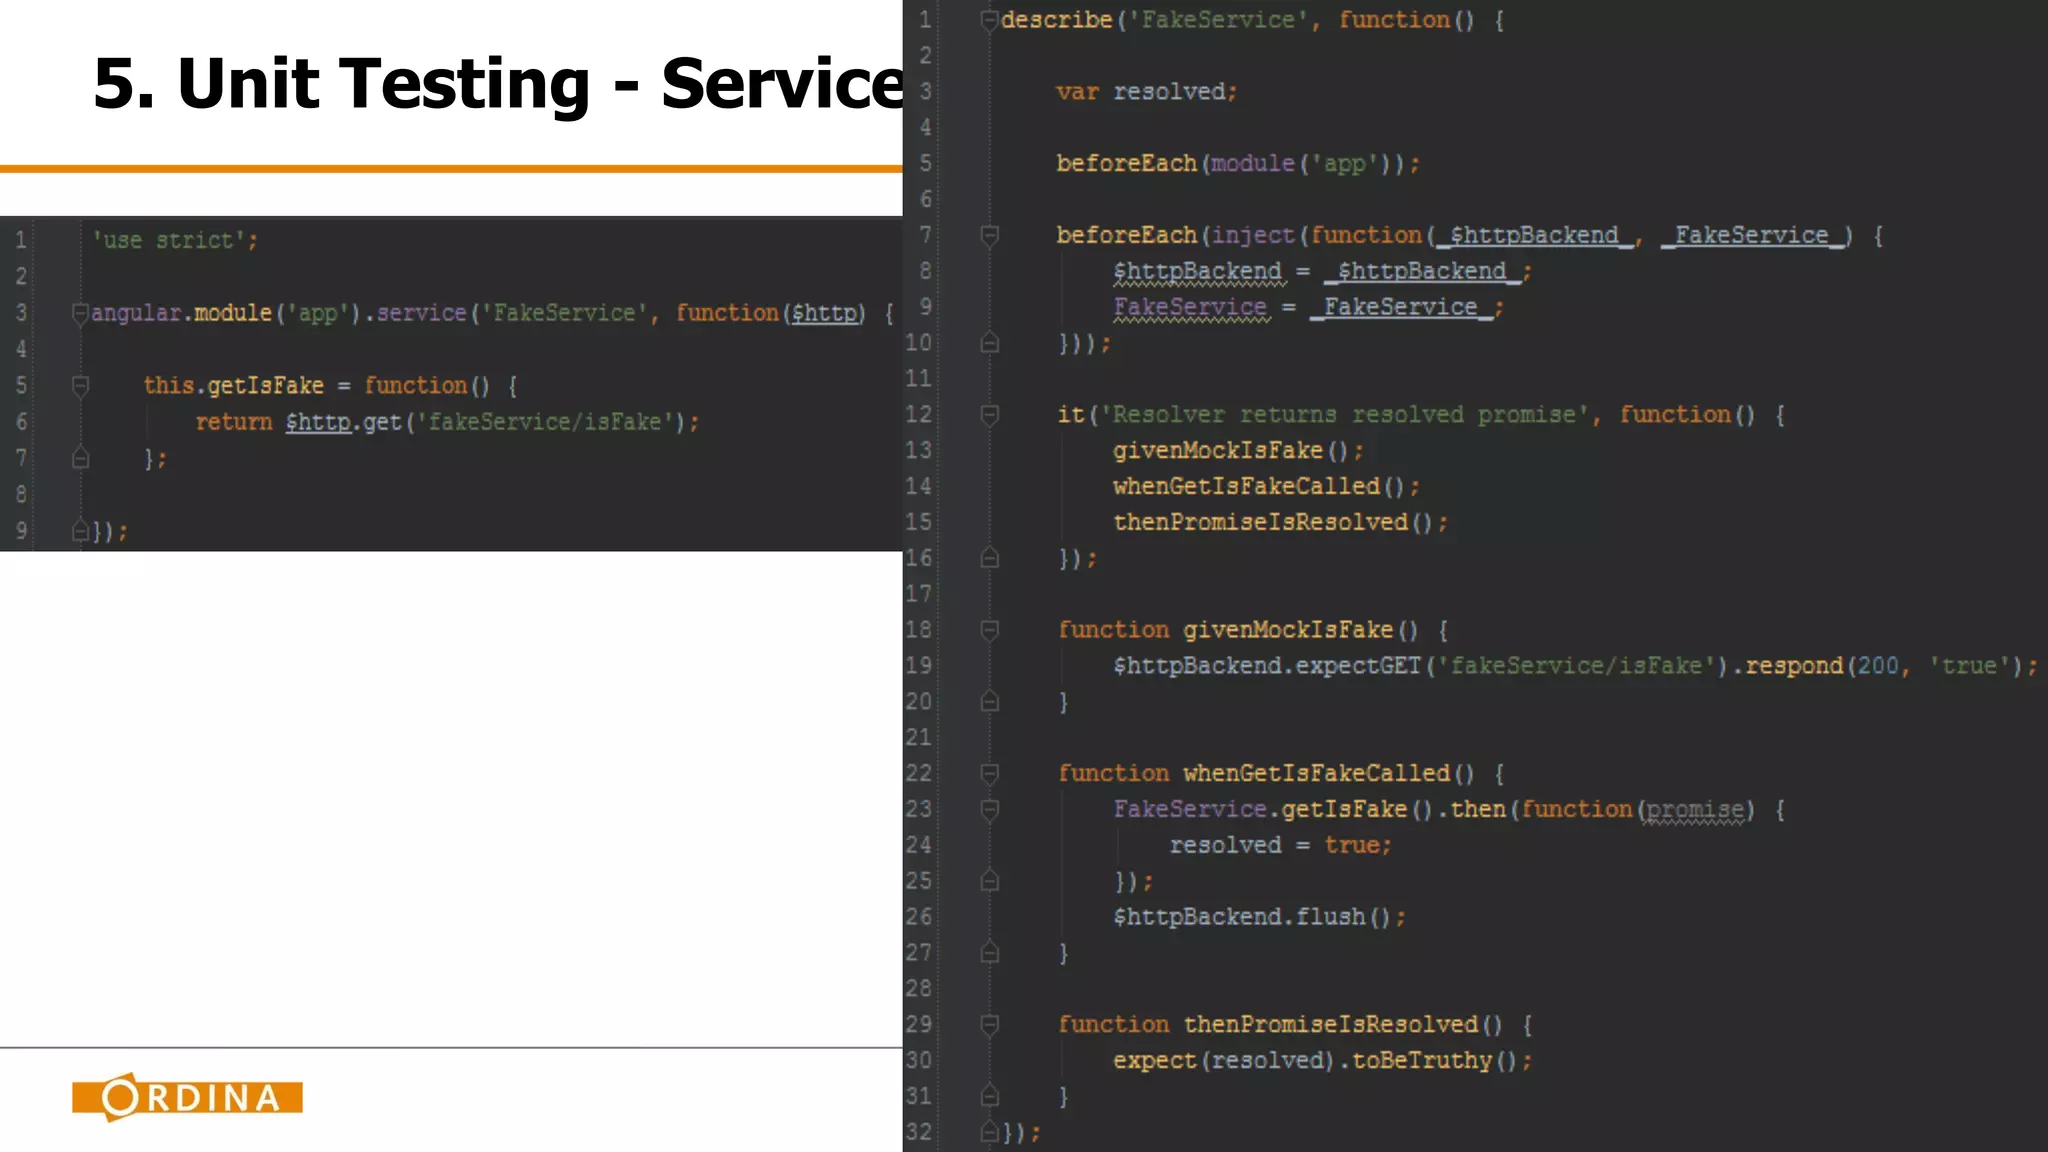Screen dimensions: 2048x1152
Task: Click line number 11 in test file gutter
Action: [x=918, y=379]
